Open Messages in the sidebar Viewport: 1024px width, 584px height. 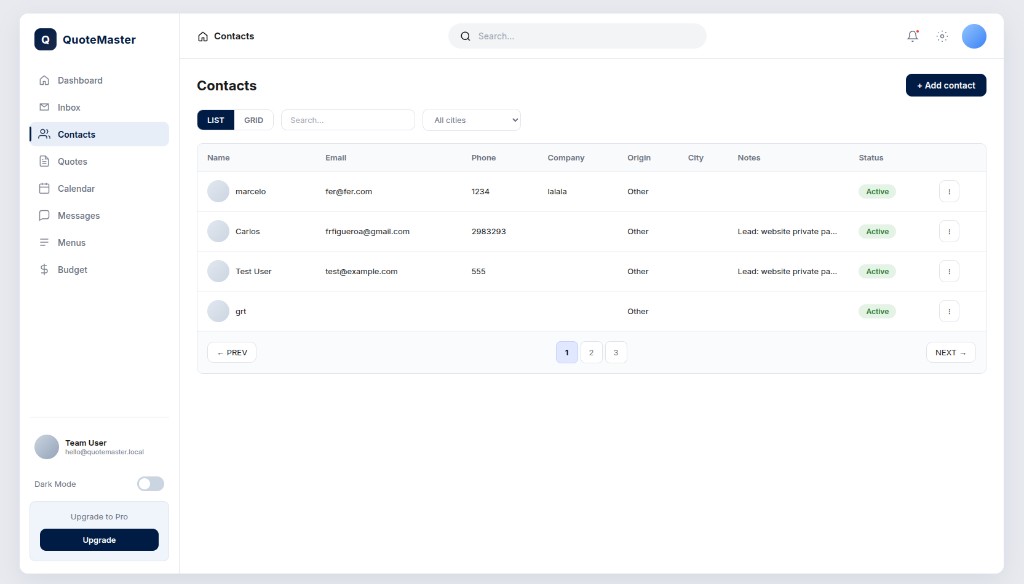click(x=78, y=215)
